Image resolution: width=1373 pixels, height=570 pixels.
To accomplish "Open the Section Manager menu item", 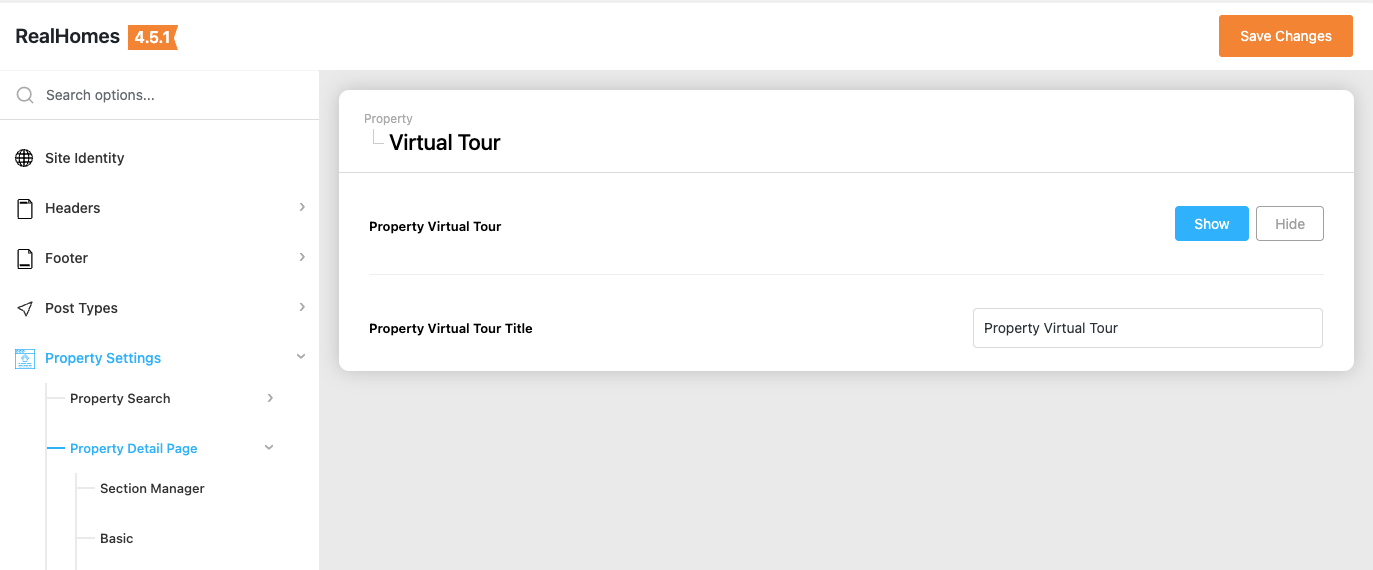I will point(152,488).
